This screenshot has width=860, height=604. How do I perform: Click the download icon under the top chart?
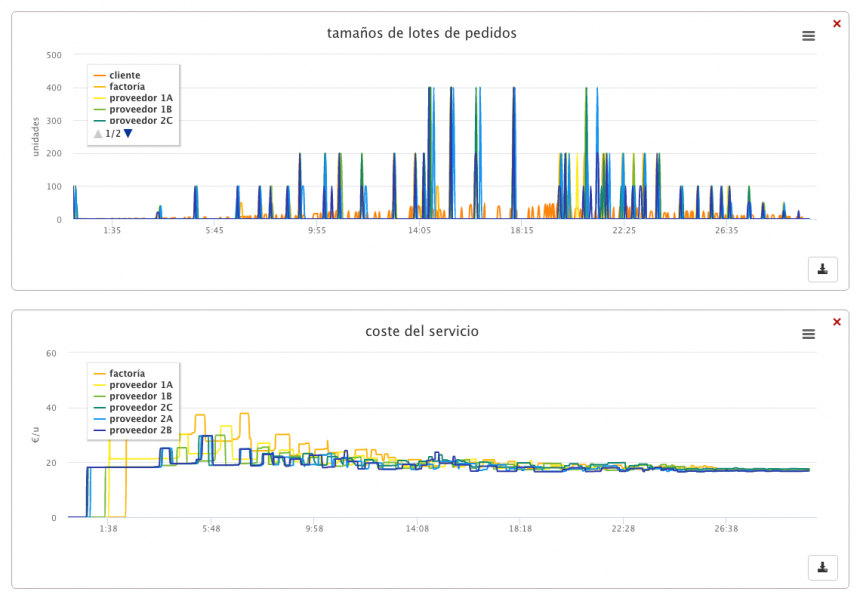tap(822, 269)
